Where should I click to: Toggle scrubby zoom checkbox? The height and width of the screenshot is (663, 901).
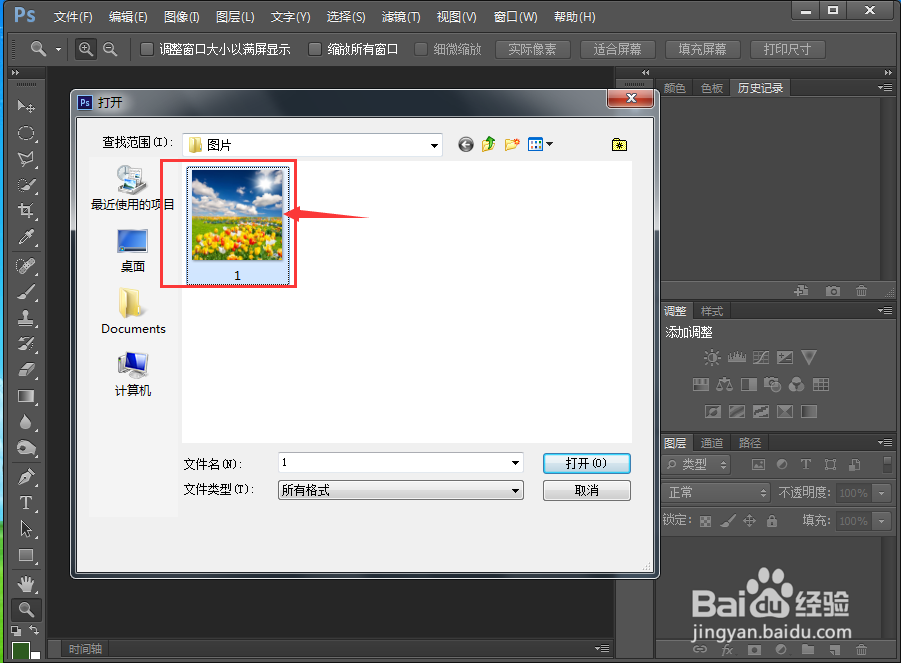[x=421, y=49]
